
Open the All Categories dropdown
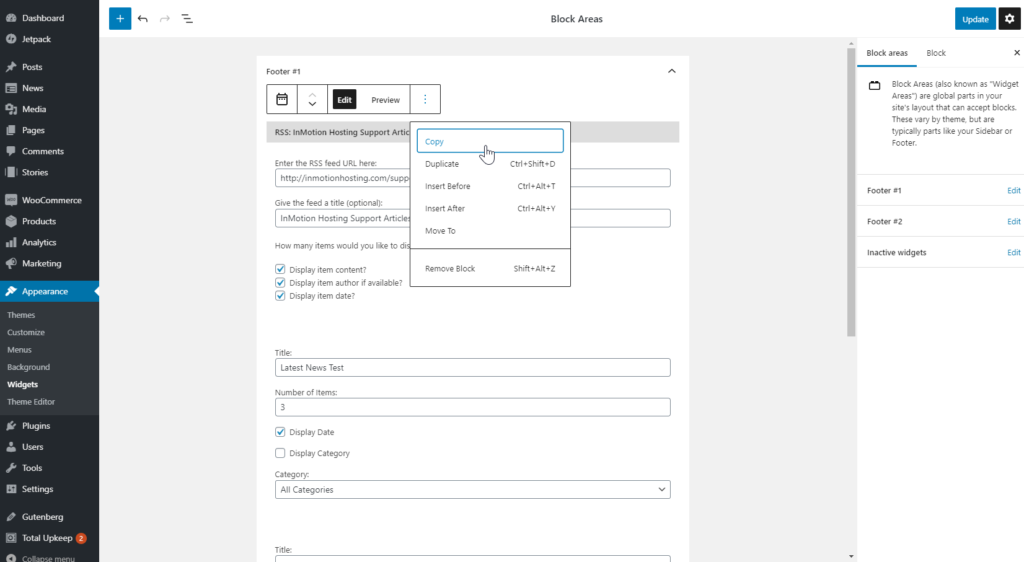click(x=472, y=490)
